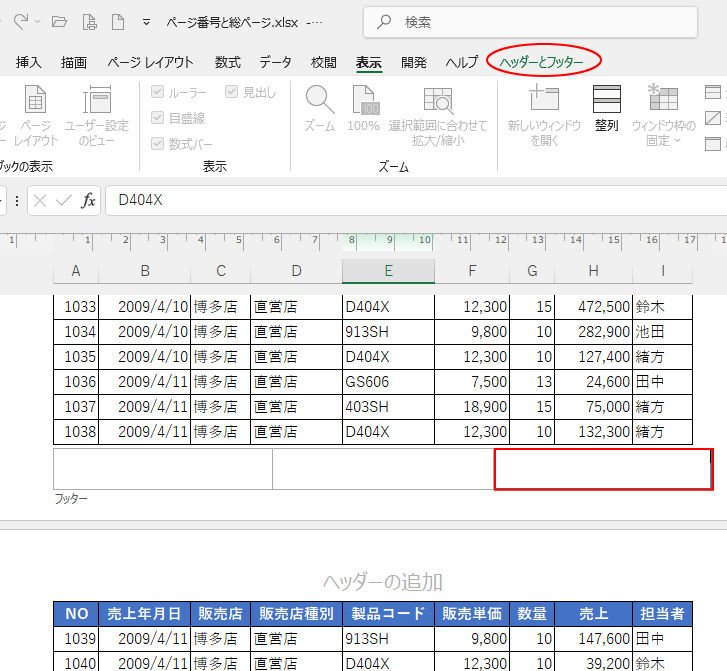Click cell 403SH in row 1037
Image resolution: width=727 pixels, height=671 pixels.
click(x=389, y=407)
